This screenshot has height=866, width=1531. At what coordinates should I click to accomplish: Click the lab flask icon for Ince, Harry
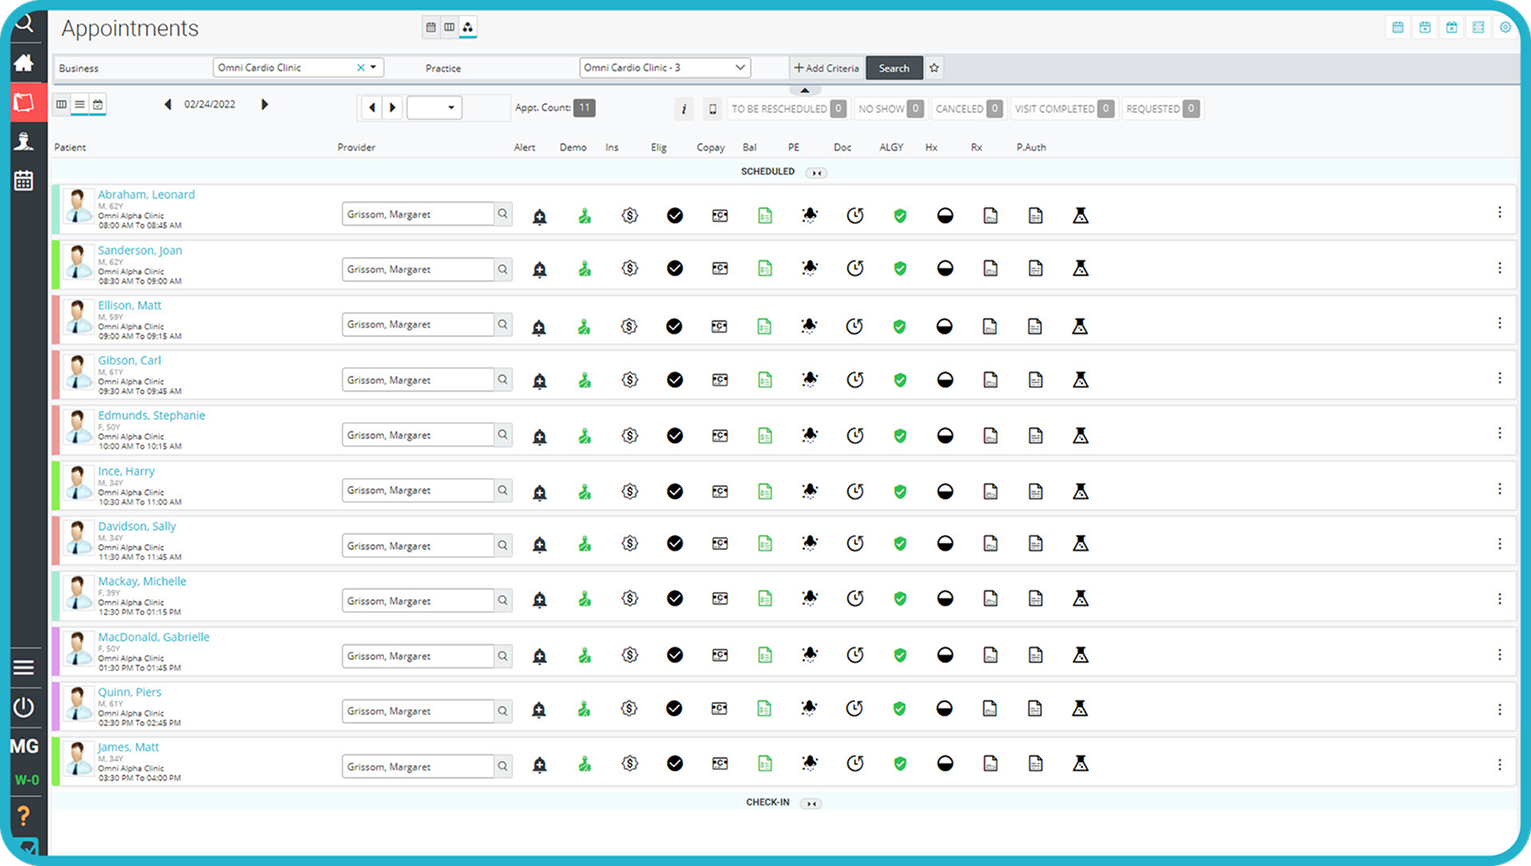(1080, 491)
